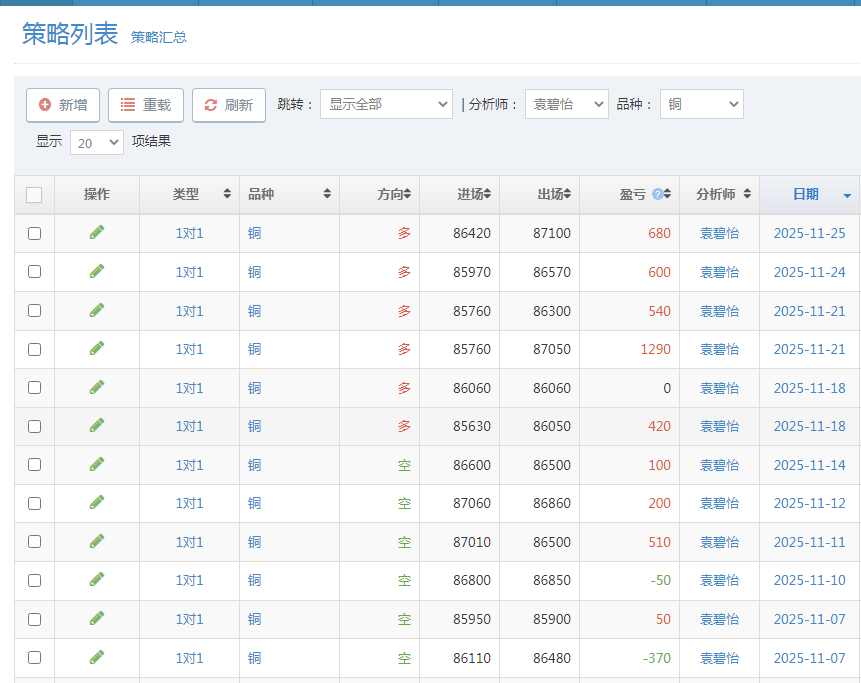Open the 1对1 link in the first row
Screen dimensions: 861x683
point(188,233)
